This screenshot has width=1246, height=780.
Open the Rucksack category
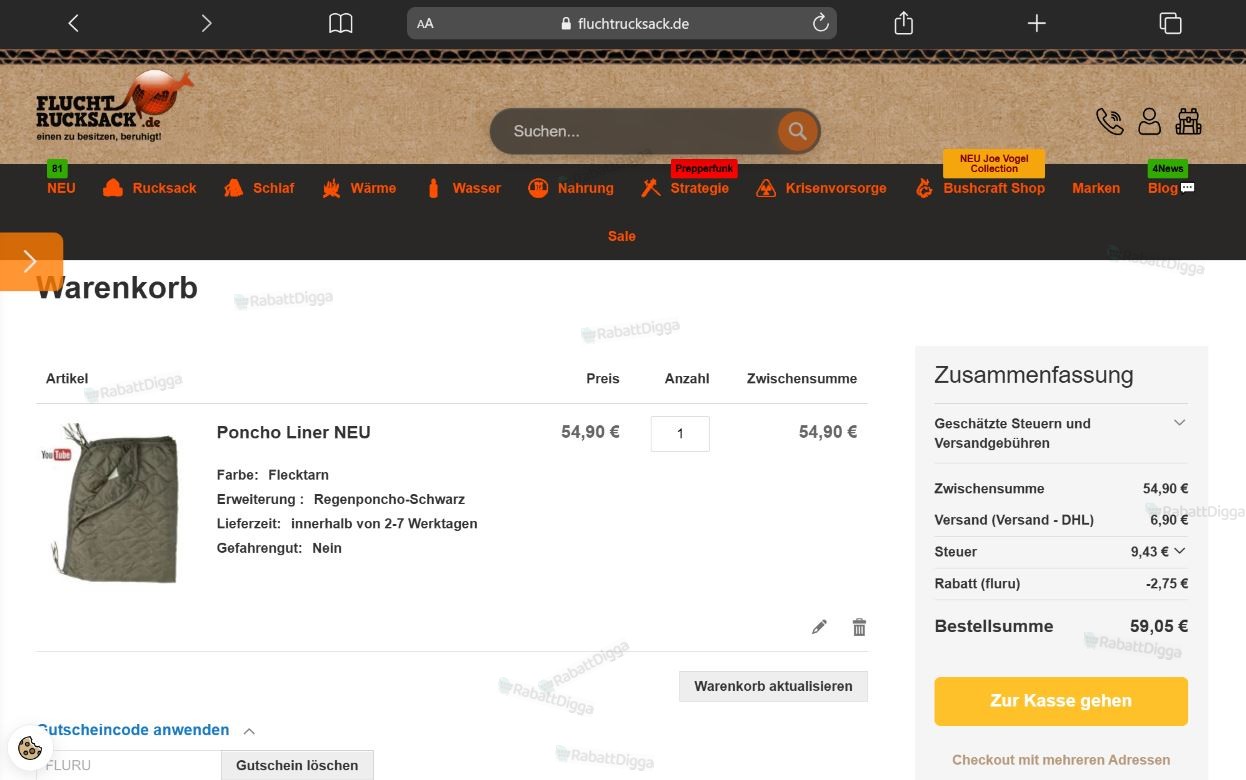[x=150, y=188]
